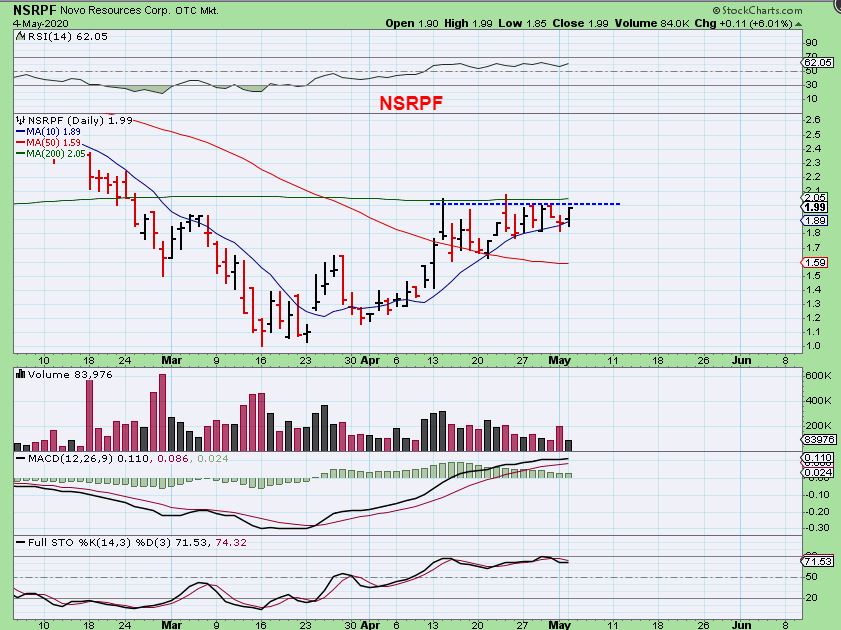
Task: Click the 1.59 MA(50) price axis tag
Action: (x=815, y=263)
